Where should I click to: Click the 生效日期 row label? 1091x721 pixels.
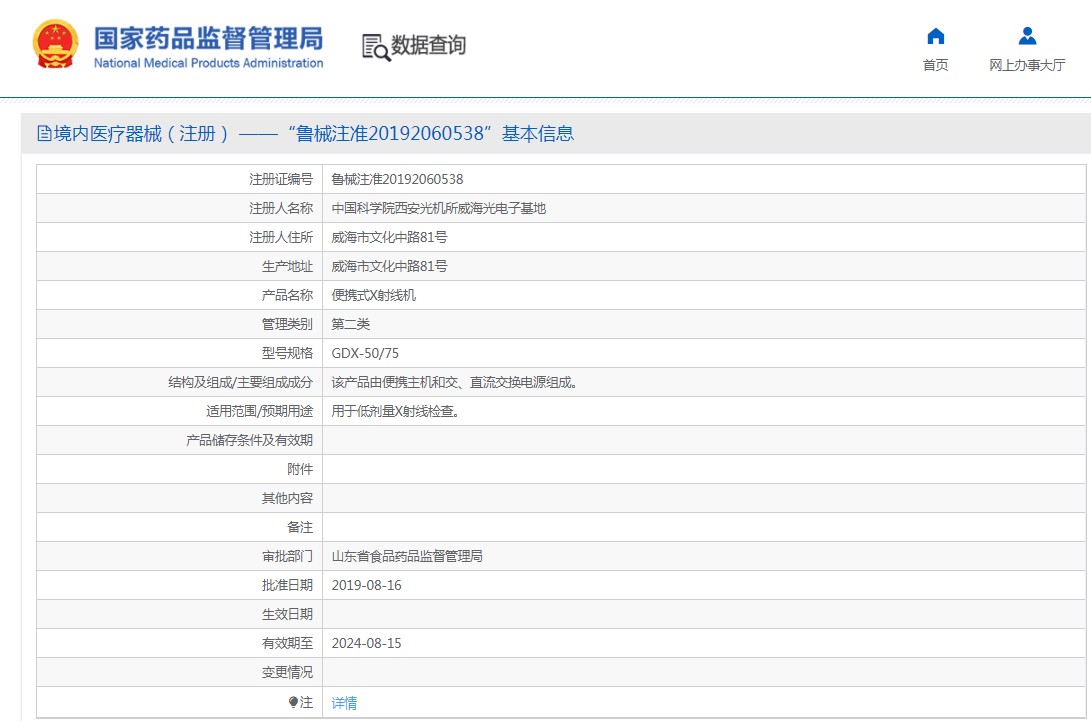click(287, 615)
